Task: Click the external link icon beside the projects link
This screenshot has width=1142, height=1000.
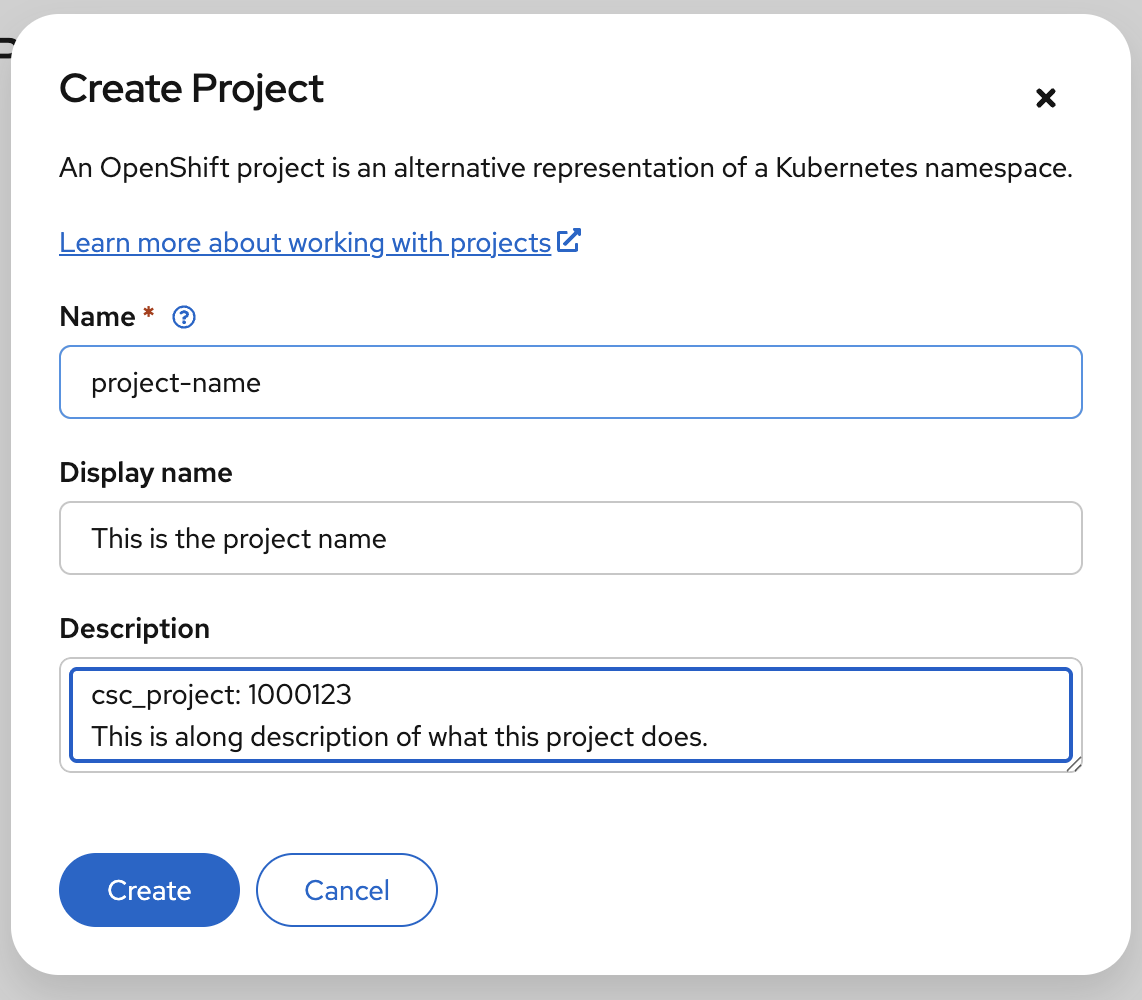Action: point(568,240)
